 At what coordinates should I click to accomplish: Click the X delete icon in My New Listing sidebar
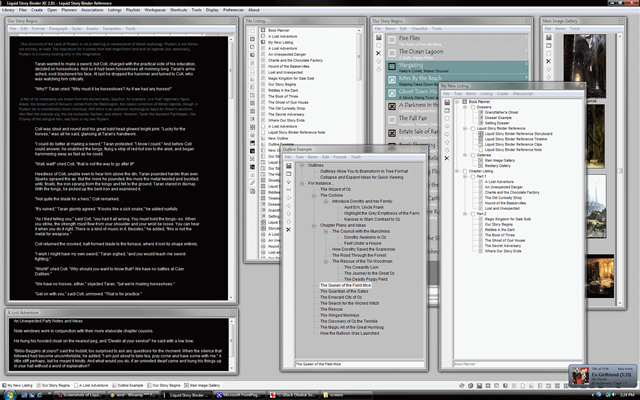[447, 158]
